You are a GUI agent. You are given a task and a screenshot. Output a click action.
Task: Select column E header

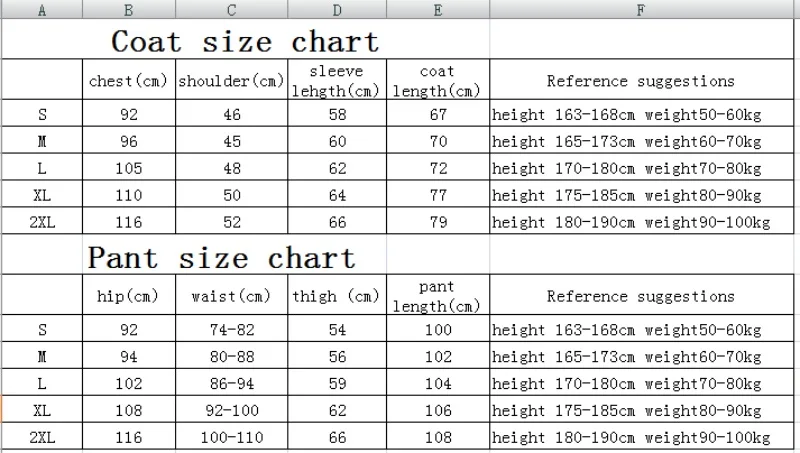point(437,11)
